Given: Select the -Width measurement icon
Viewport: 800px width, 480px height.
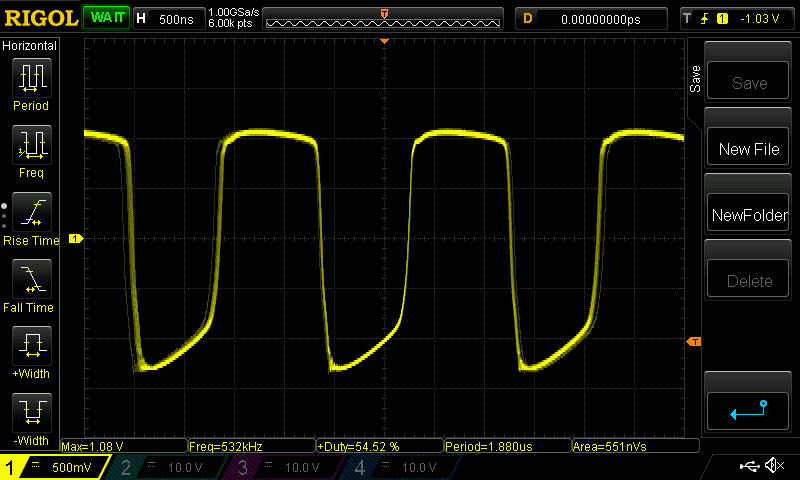Looking at the screenshot, I should pos(32,413).
